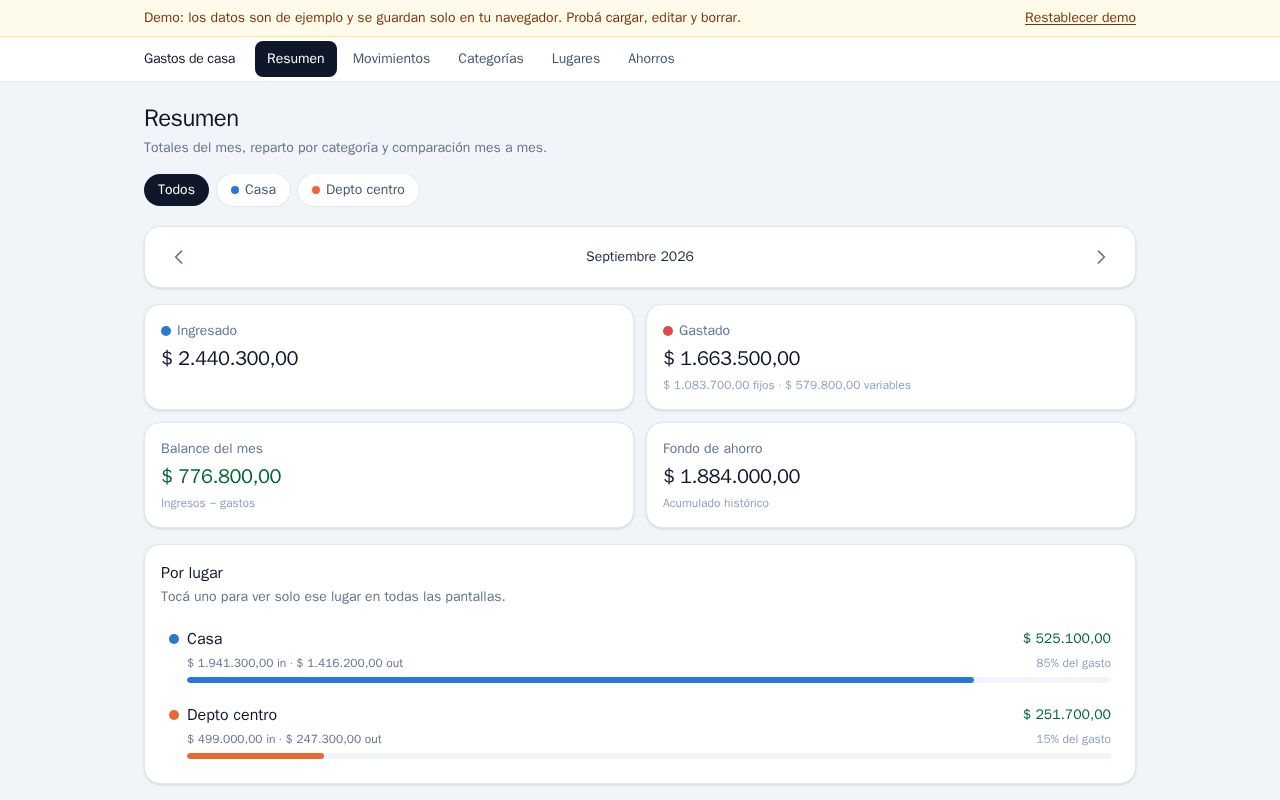Click the orange Depto centro progress bar
Image resolution: width=1280 pixels, height=800 pixels.
tap(255, 756)
